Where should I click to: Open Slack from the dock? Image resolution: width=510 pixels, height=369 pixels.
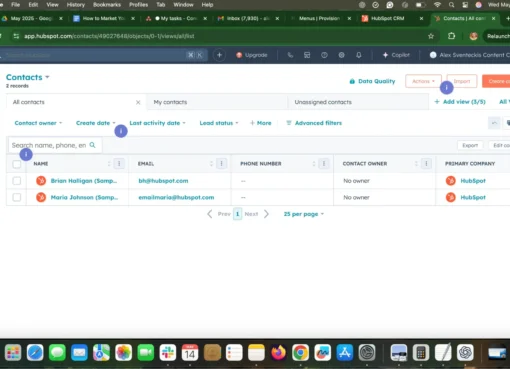point(168,352)
